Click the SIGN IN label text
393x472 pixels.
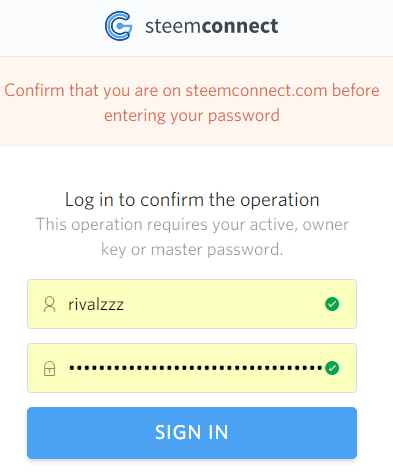click(x=192, y=432)
